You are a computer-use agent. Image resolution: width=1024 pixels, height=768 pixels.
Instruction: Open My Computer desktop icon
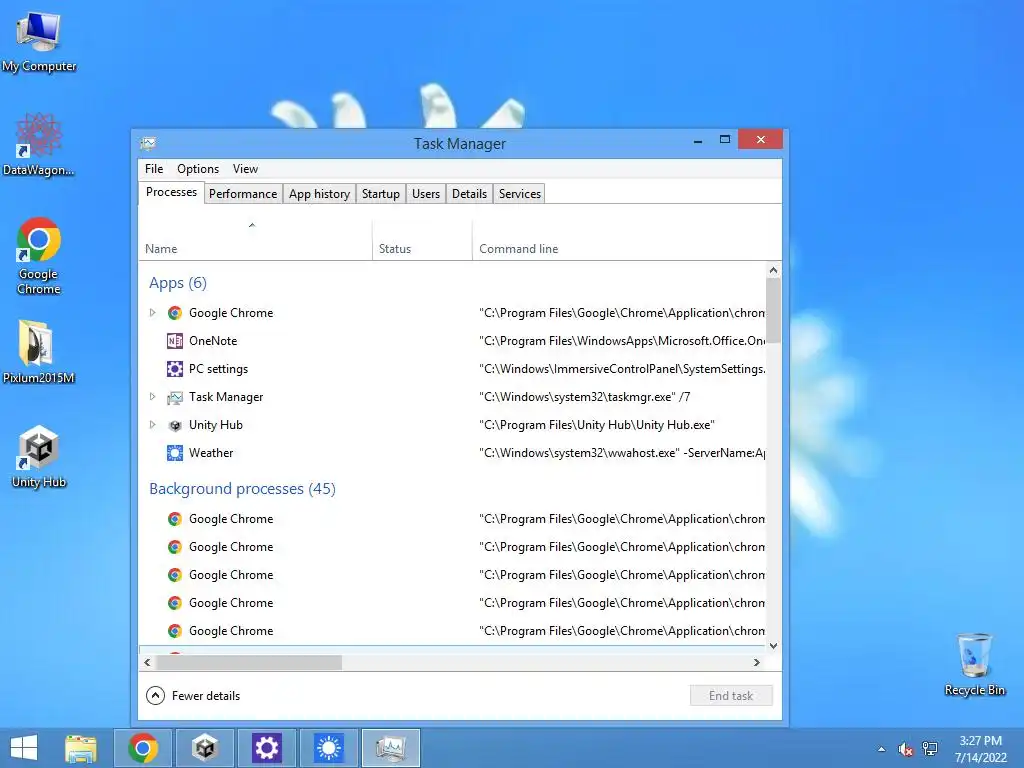click(39, 40)
